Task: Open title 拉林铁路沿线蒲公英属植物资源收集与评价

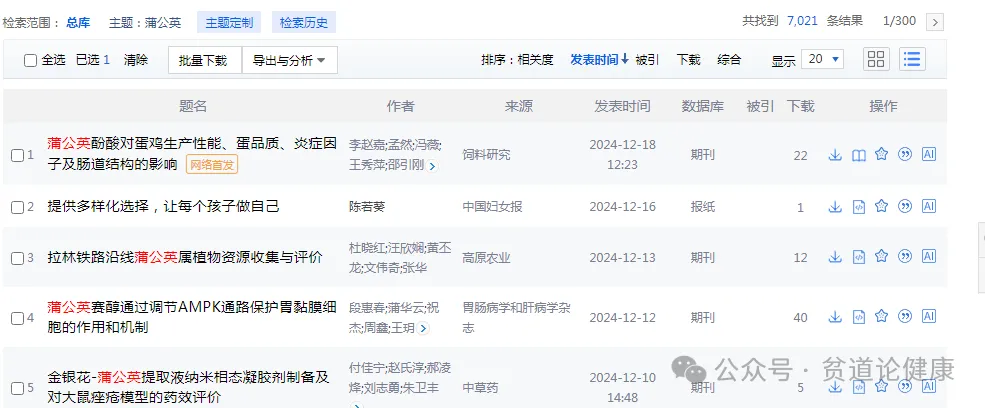Action: point(185,257)
